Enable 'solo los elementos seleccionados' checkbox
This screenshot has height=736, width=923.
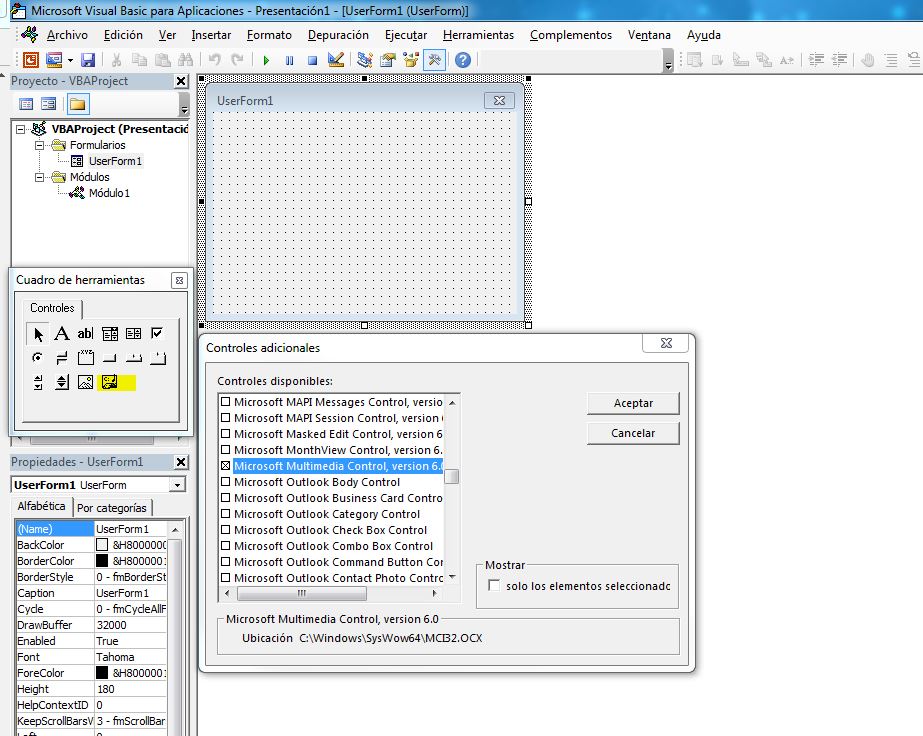click(494, 586)
